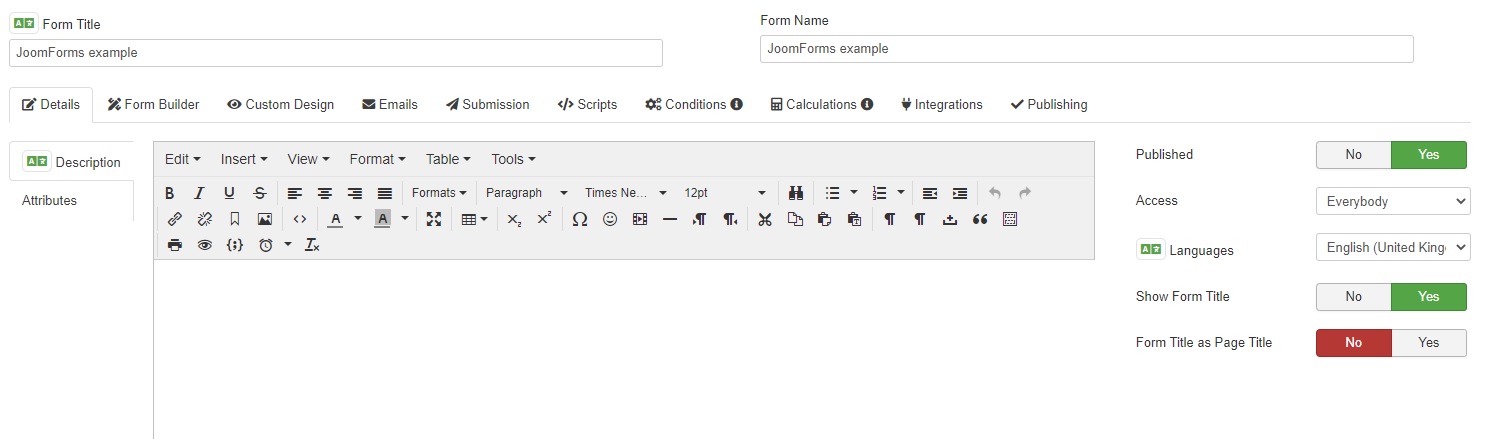This screenshot has width=1487, height=441.
Task: Align text to the left
Action: point(294,193)
